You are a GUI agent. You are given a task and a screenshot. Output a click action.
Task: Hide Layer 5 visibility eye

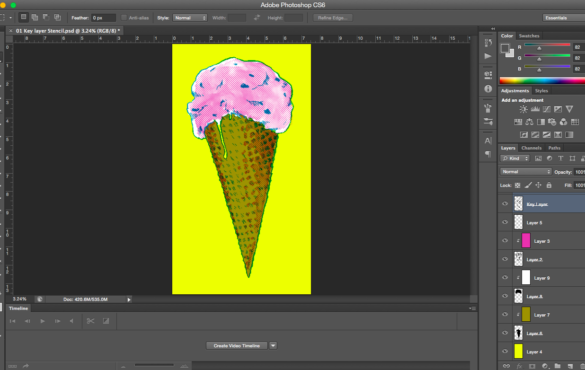click(x=505, y=222)
